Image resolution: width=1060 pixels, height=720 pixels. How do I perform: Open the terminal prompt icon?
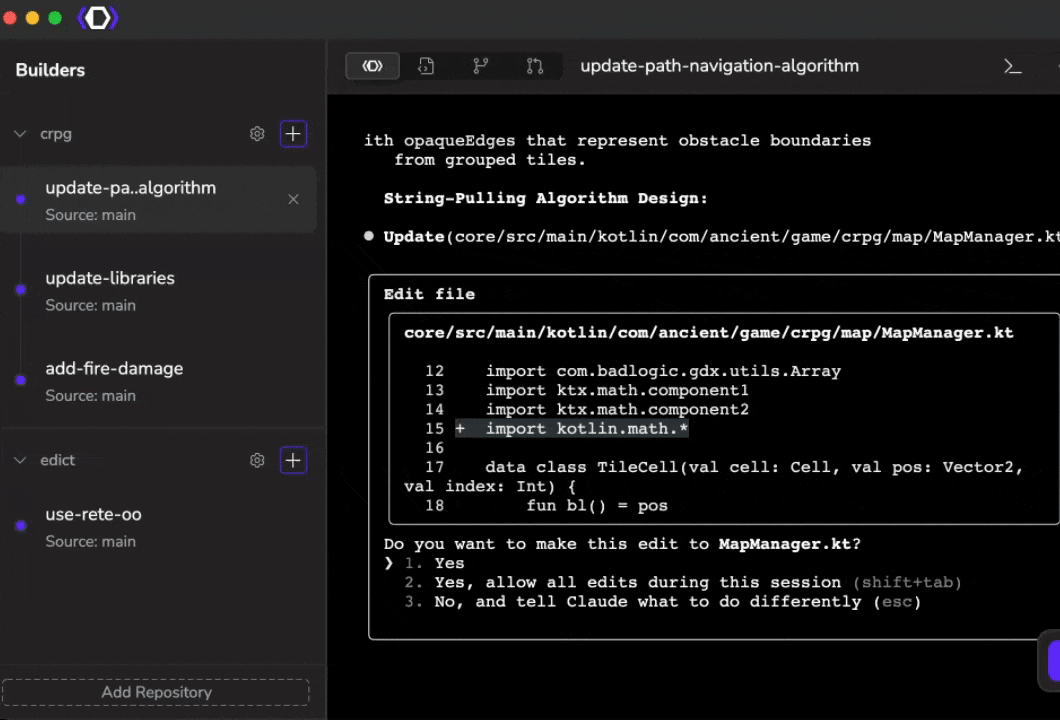tap(1012, 66)
